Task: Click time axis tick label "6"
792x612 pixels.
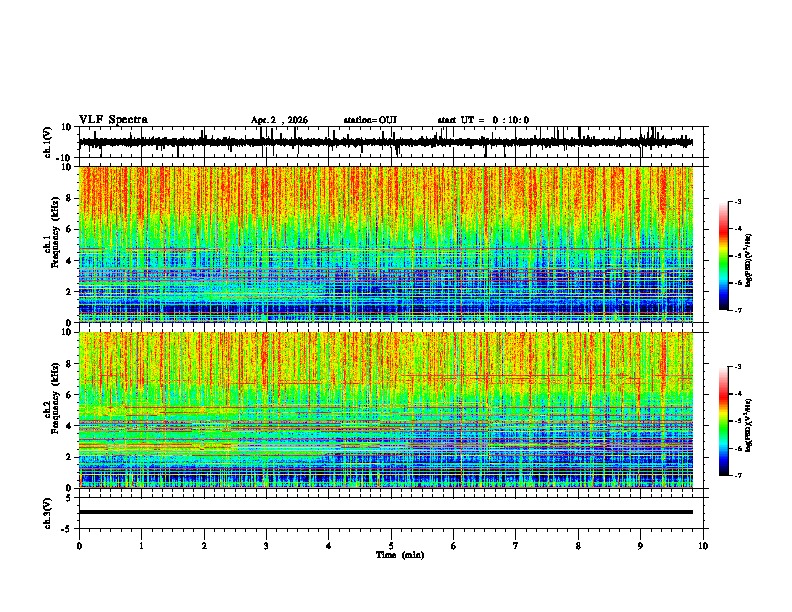Action: (454, 546)
